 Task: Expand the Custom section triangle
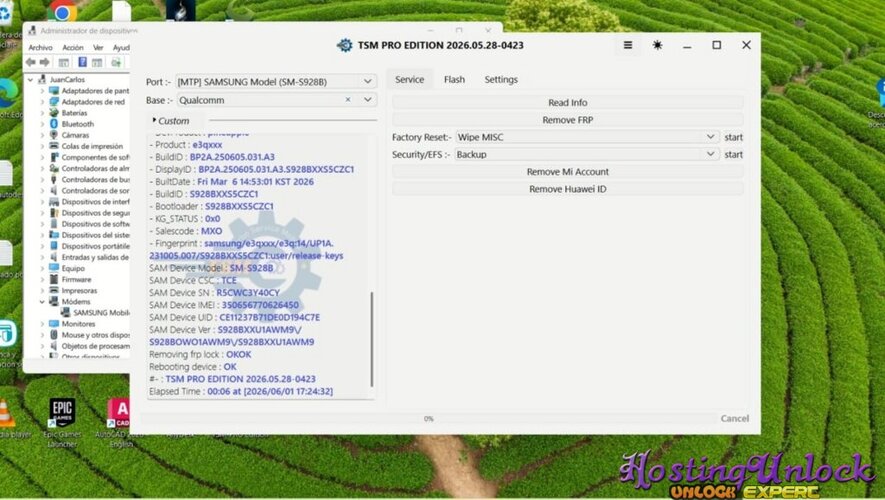(154, 120)
